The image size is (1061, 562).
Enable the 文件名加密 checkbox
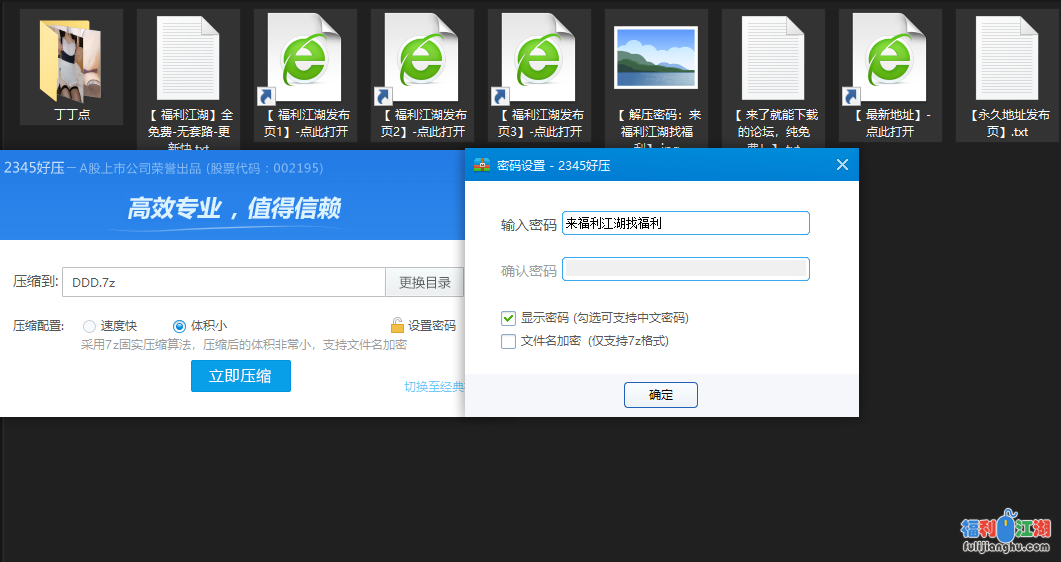pyautogui.click(x=509, y=341)
